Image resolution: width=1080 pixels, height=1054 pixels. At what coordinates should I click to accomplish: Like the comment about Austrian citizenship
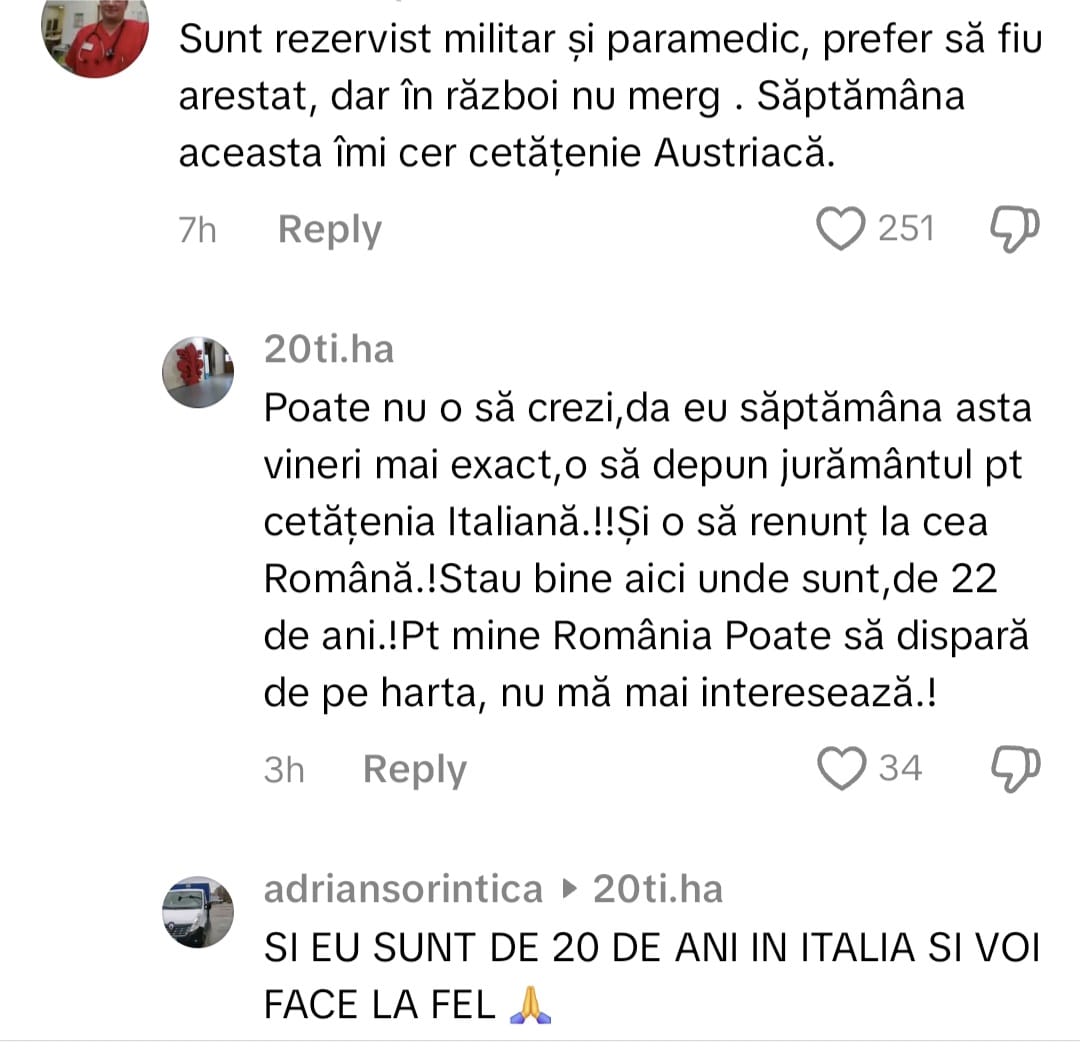(x=840, y=229)
